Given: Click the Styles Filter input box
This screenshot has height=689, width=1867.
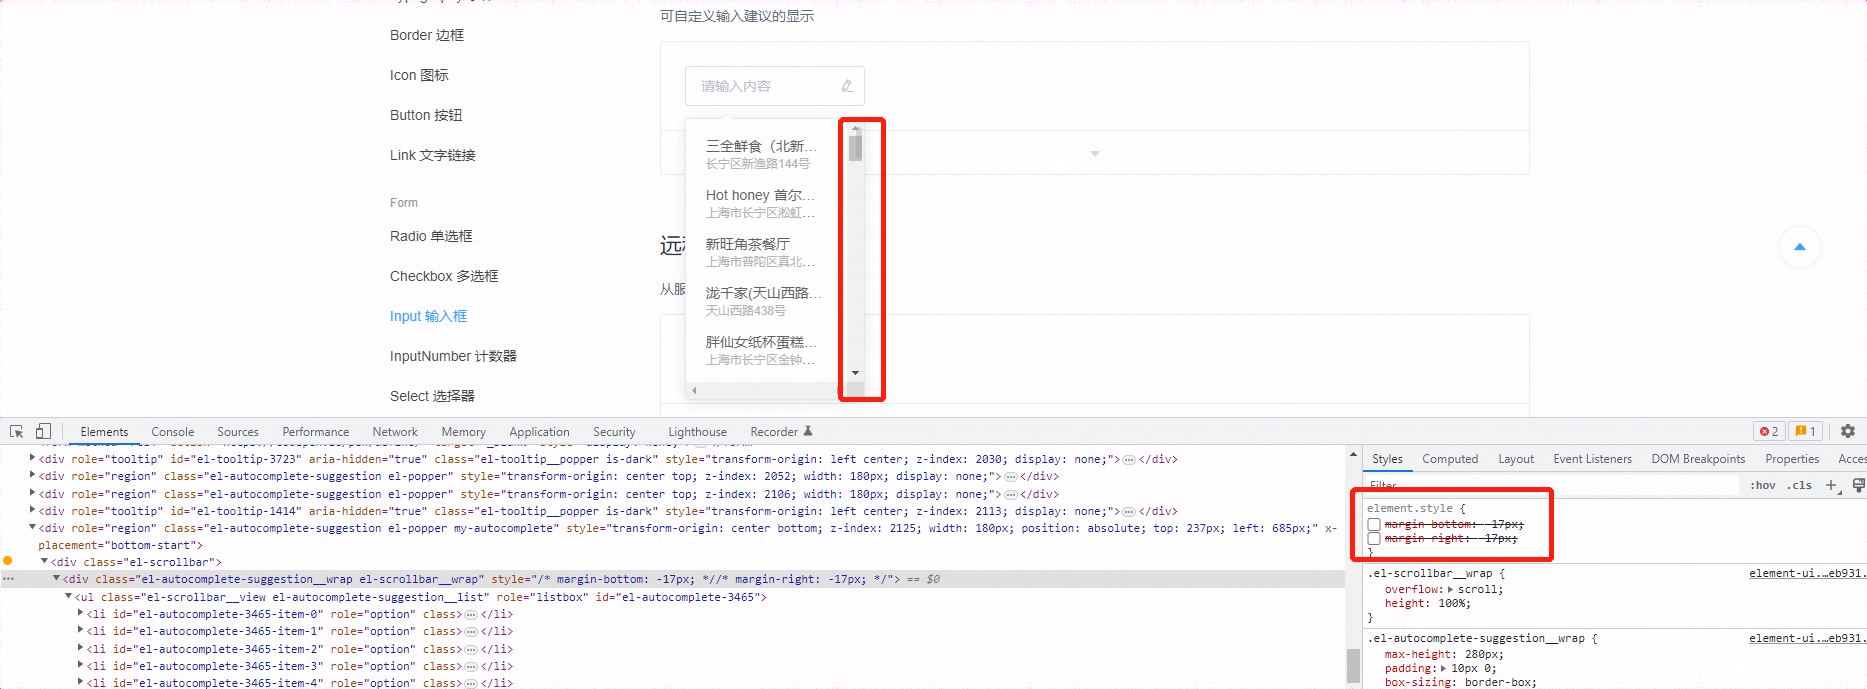Looking at the screenshot, I should click(1550, 485).
